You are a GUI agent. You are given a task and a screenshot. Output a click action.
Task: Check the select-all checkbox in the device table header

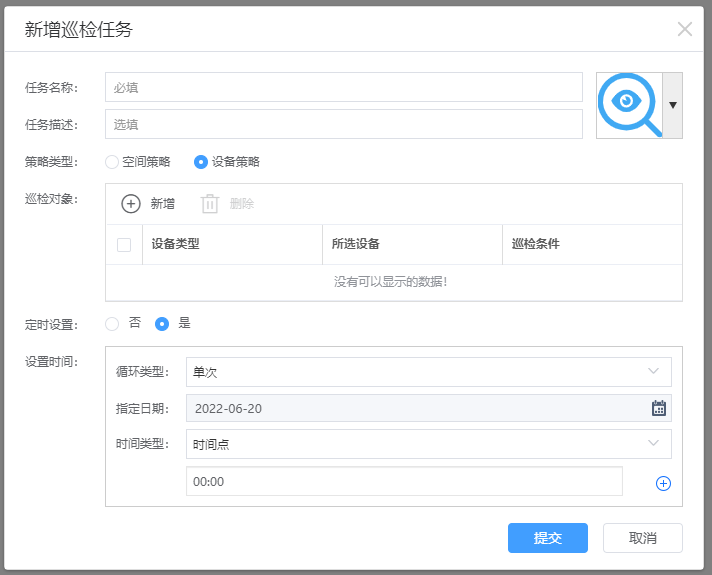(124, 245)
